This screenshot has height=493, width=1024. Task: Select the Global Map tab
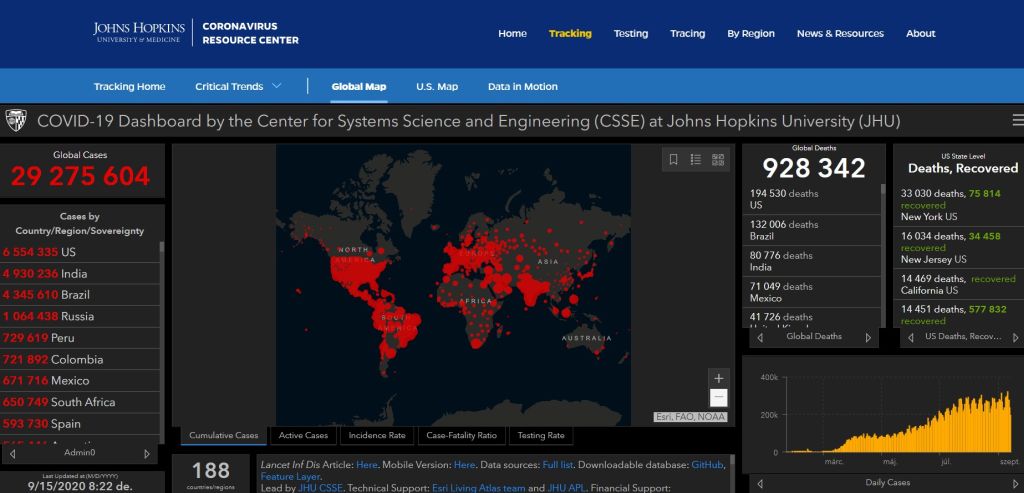359,86
